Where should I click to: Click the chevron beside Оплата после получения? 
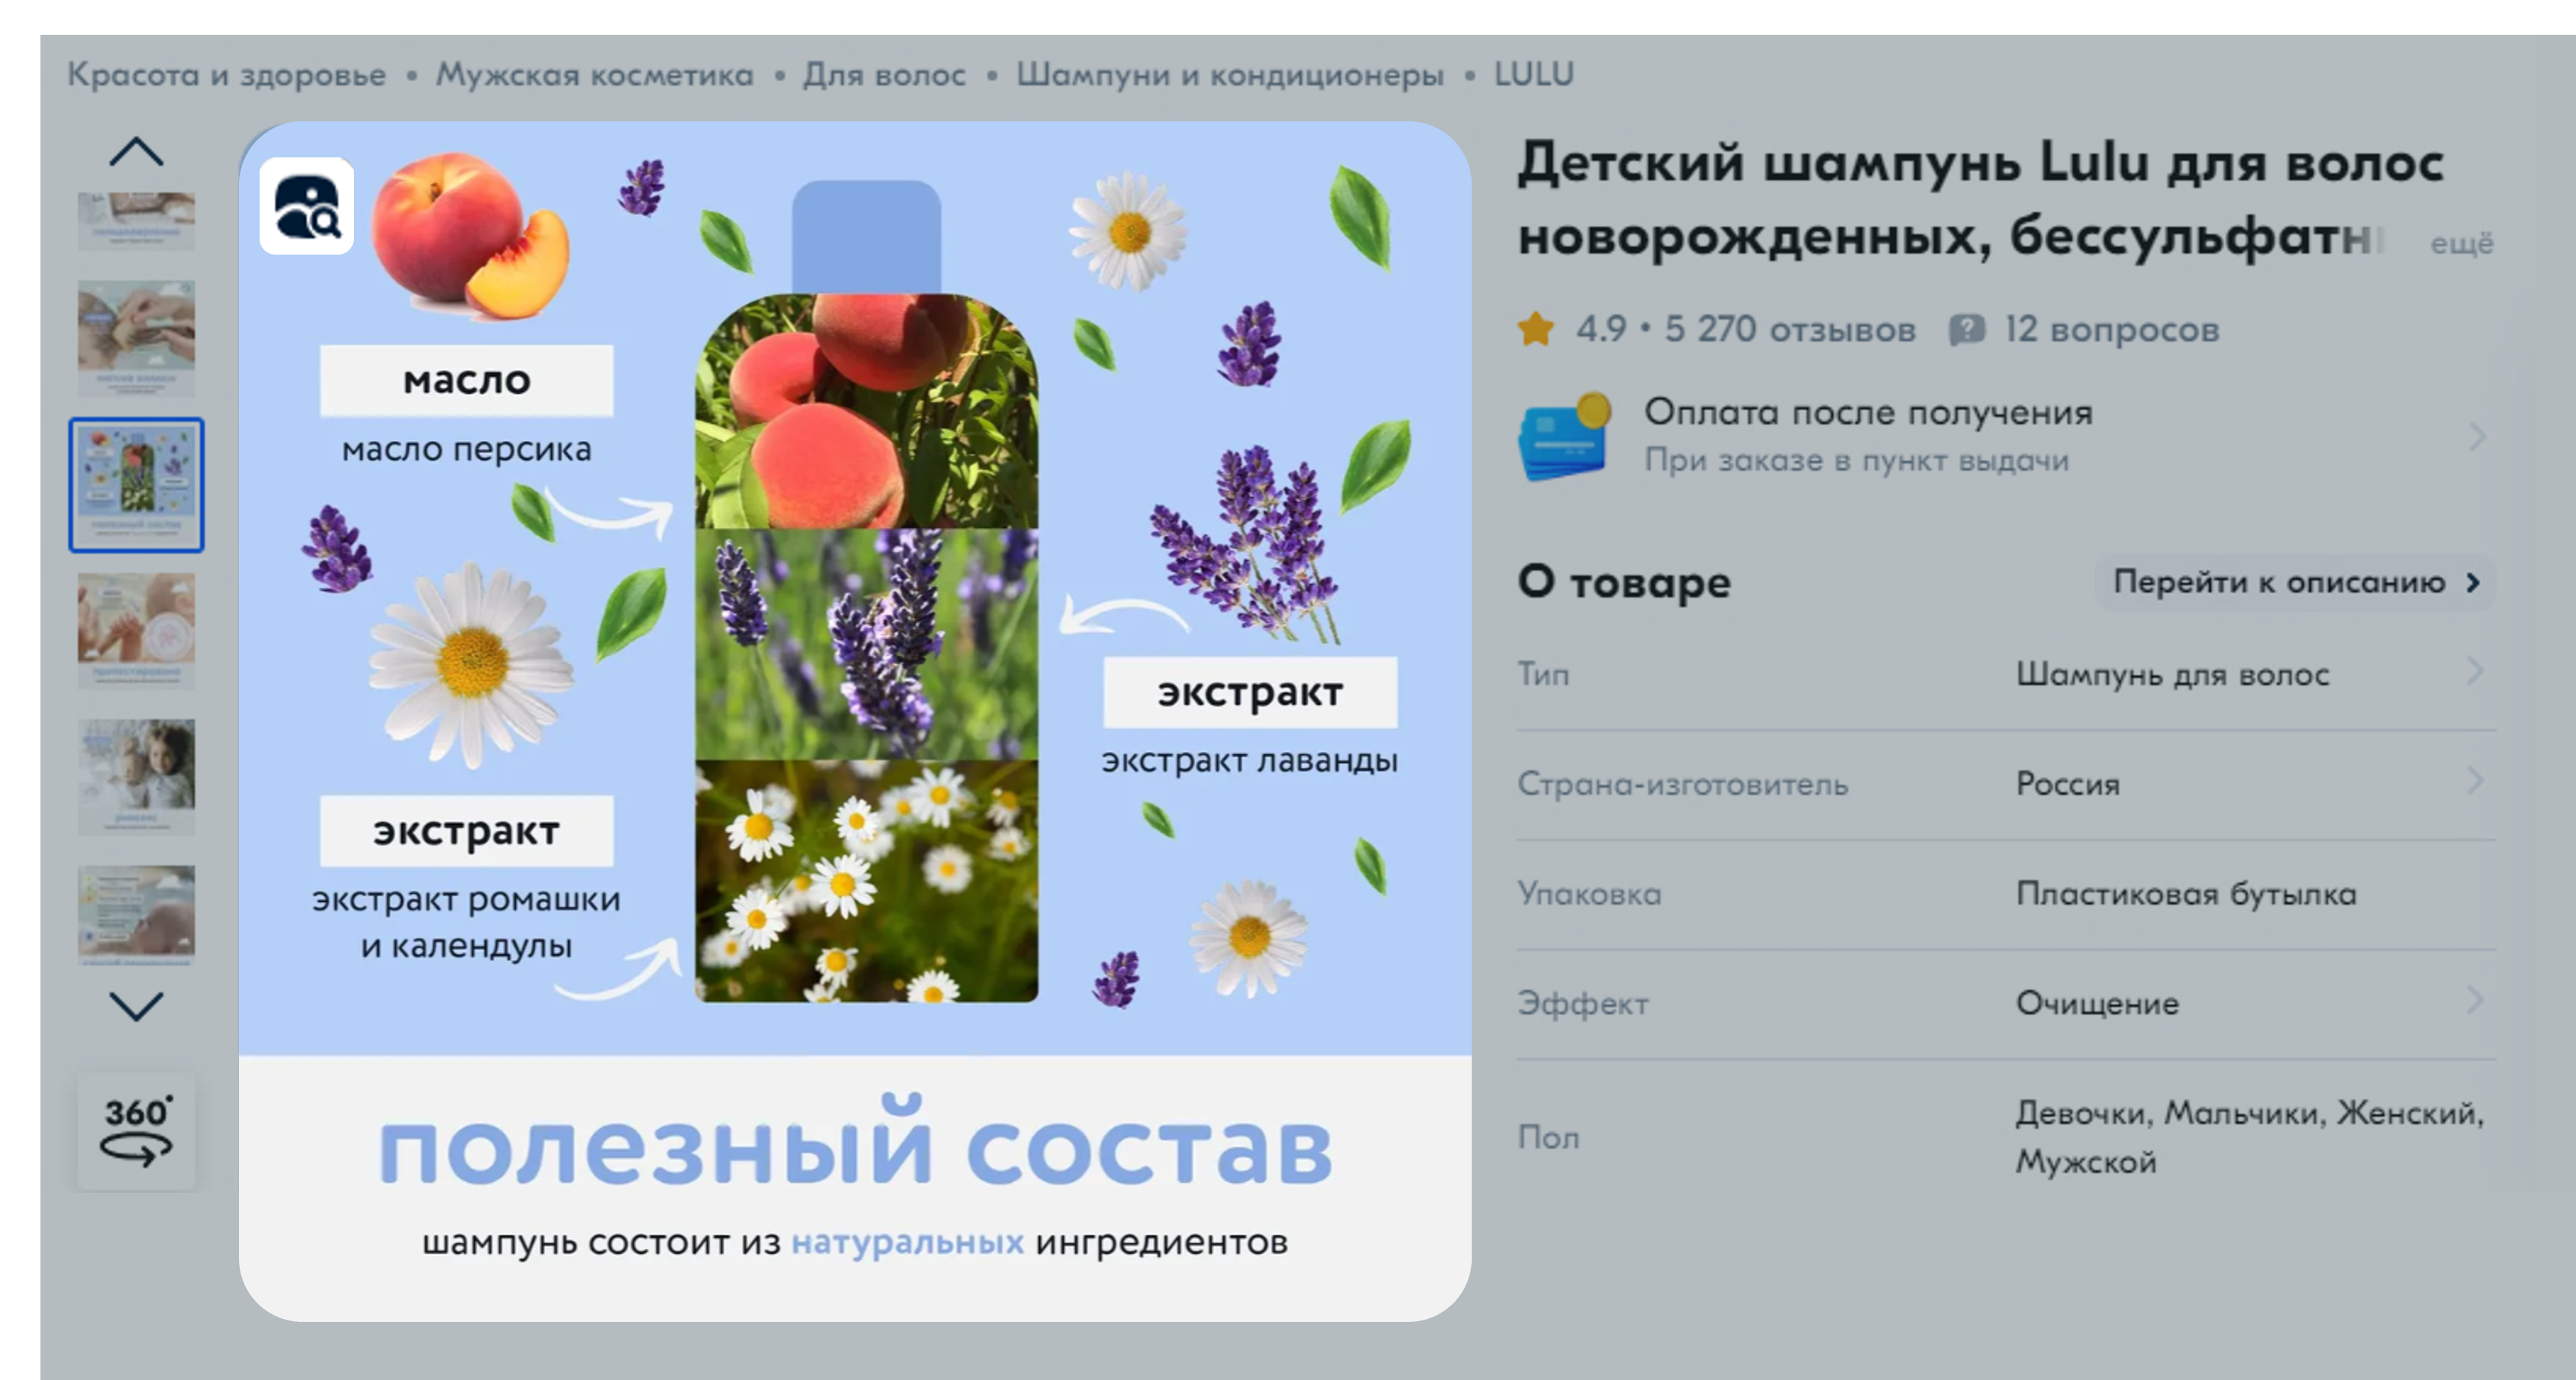(x=2477, y=436)
